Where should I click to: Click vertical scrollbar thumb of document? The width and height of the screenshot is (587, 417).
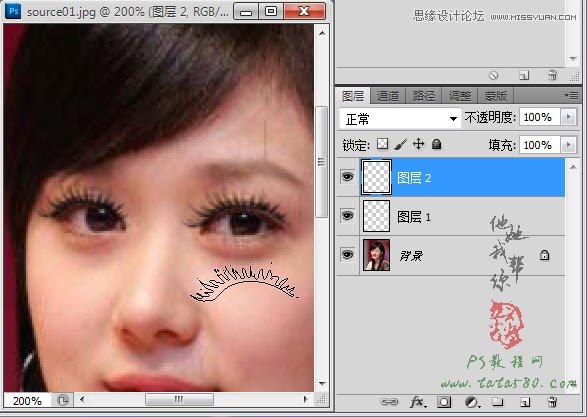pos(321,162)
